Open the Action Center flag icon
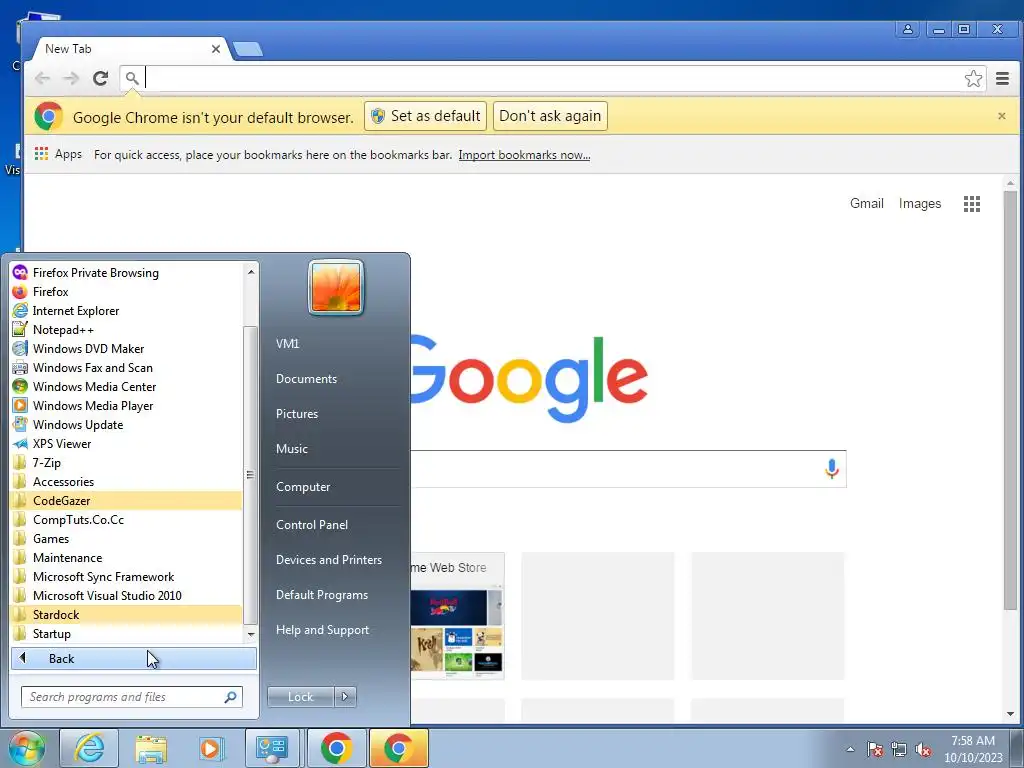1024x768 pixels. pos(875,749)
